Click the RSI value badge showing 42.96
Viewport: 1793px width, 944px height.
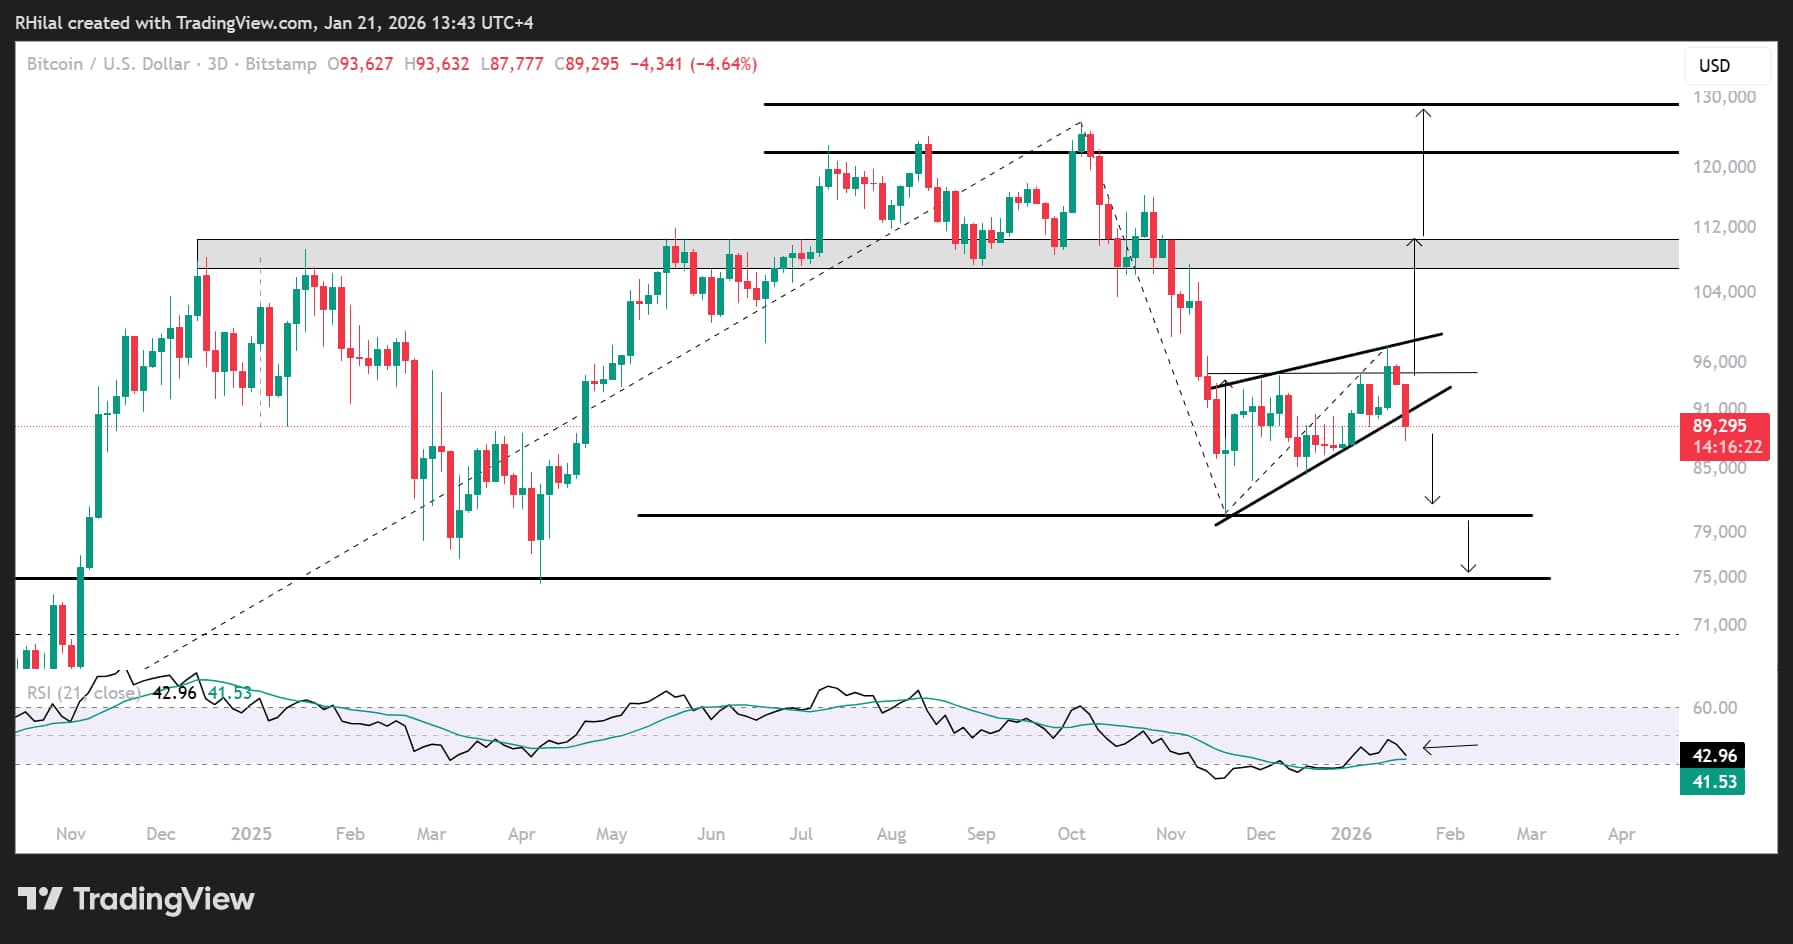pos(1716,757)
